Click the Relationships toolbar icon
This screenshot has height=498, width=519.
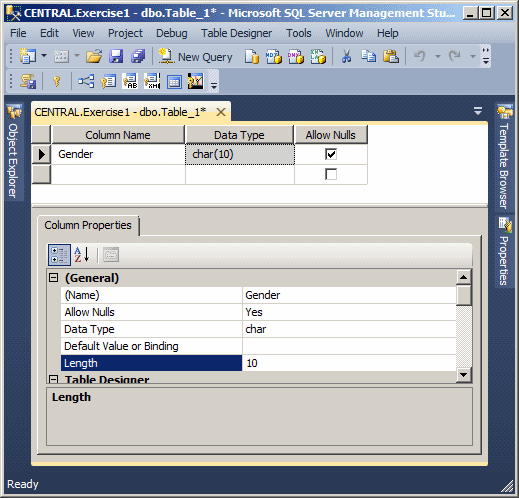[x=86, y=81]
